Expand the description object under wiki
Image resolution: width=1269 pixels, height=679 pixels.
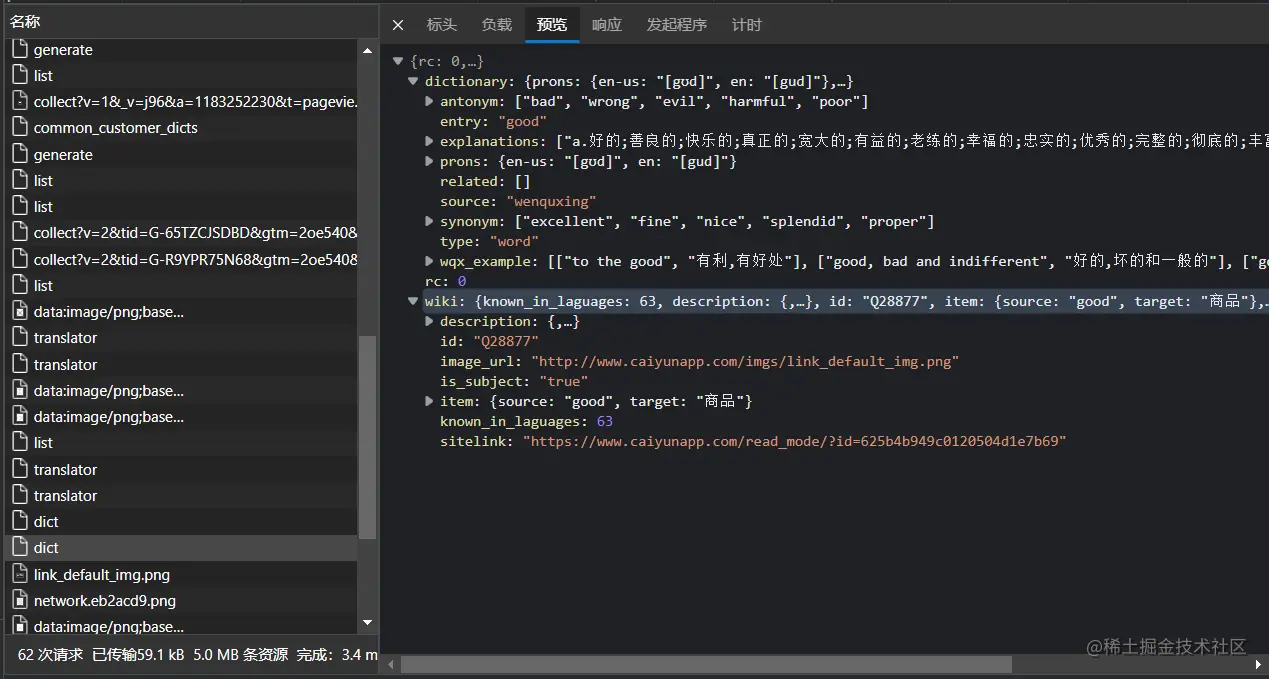[429, 321]
